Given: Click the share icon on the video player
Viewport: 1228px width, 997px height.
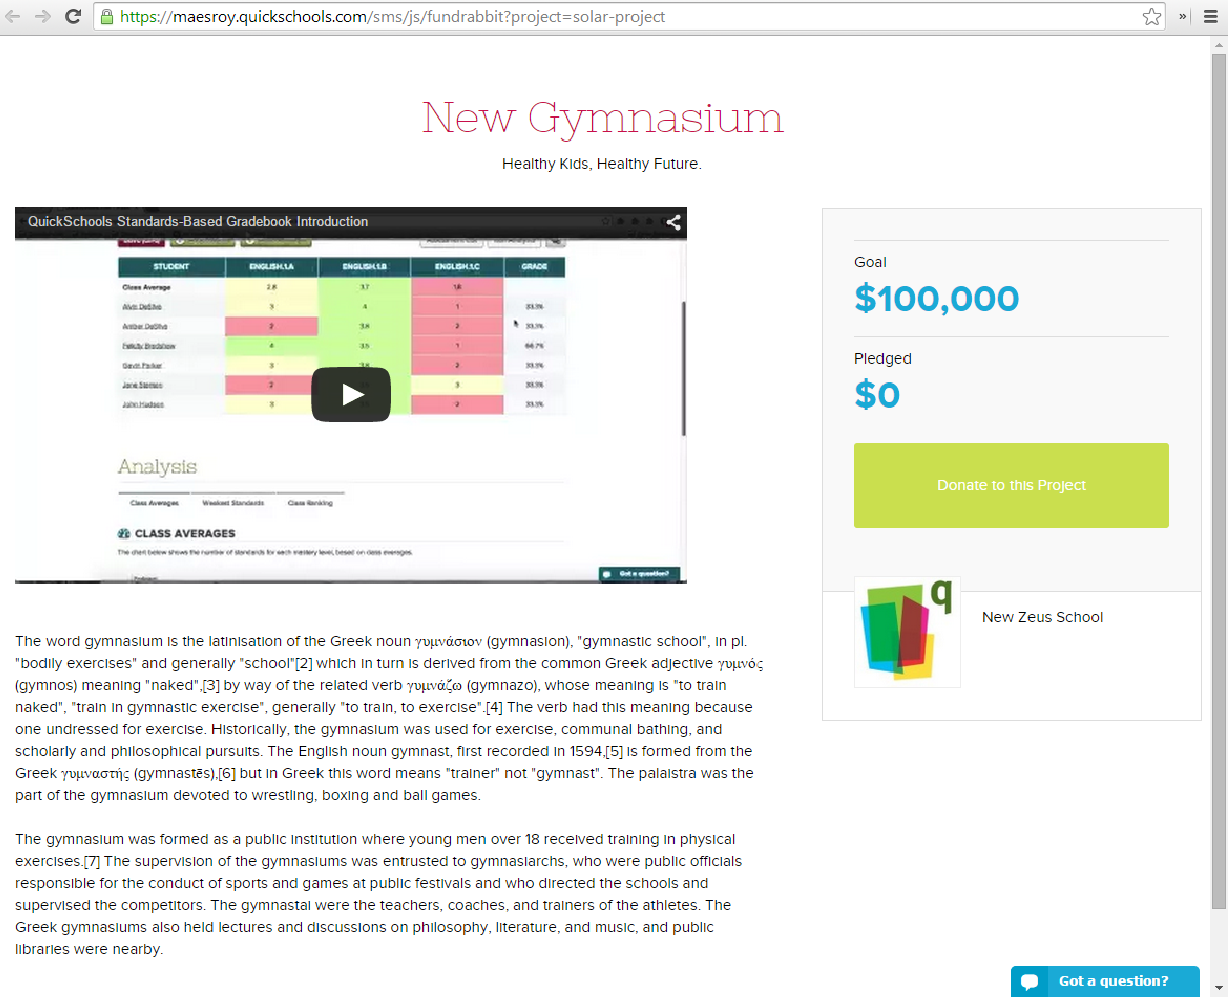Looking at the screenshot, I should [x=672, y=222].
